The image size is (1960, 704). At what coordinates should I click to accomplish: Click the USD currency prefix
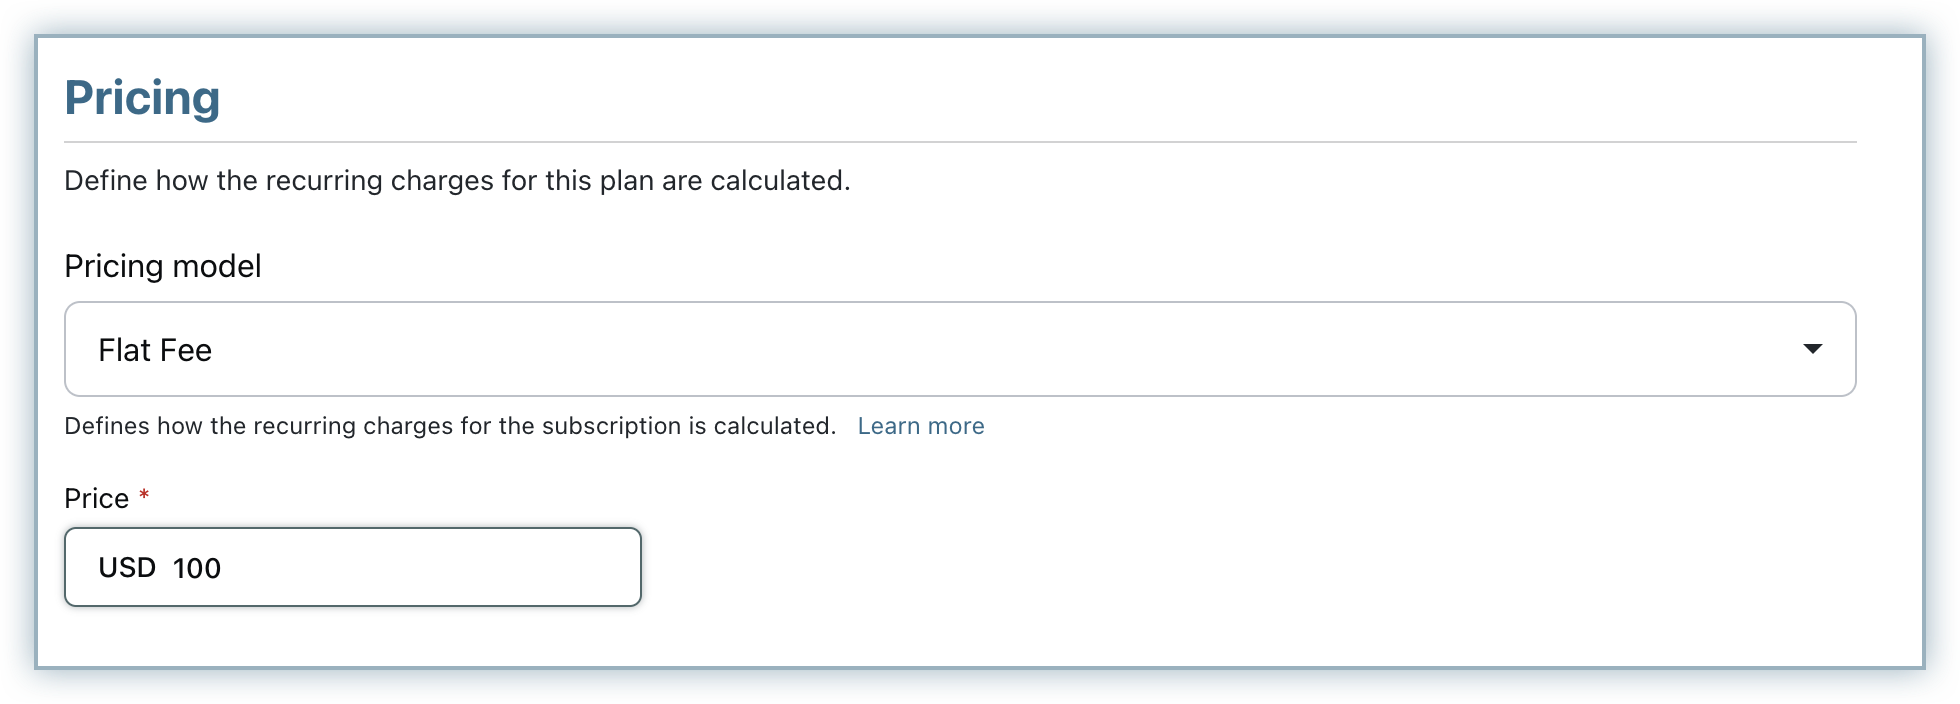click(x=127, y=568)
